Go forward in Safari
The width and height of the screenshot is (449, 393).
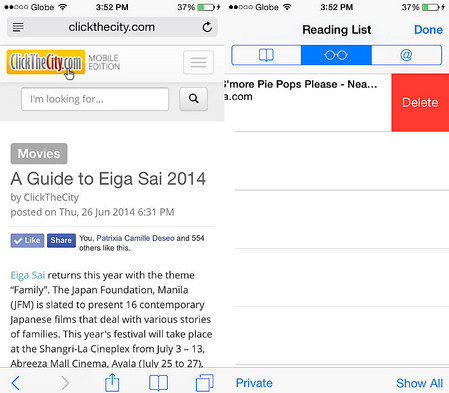[x=65, y=383]
